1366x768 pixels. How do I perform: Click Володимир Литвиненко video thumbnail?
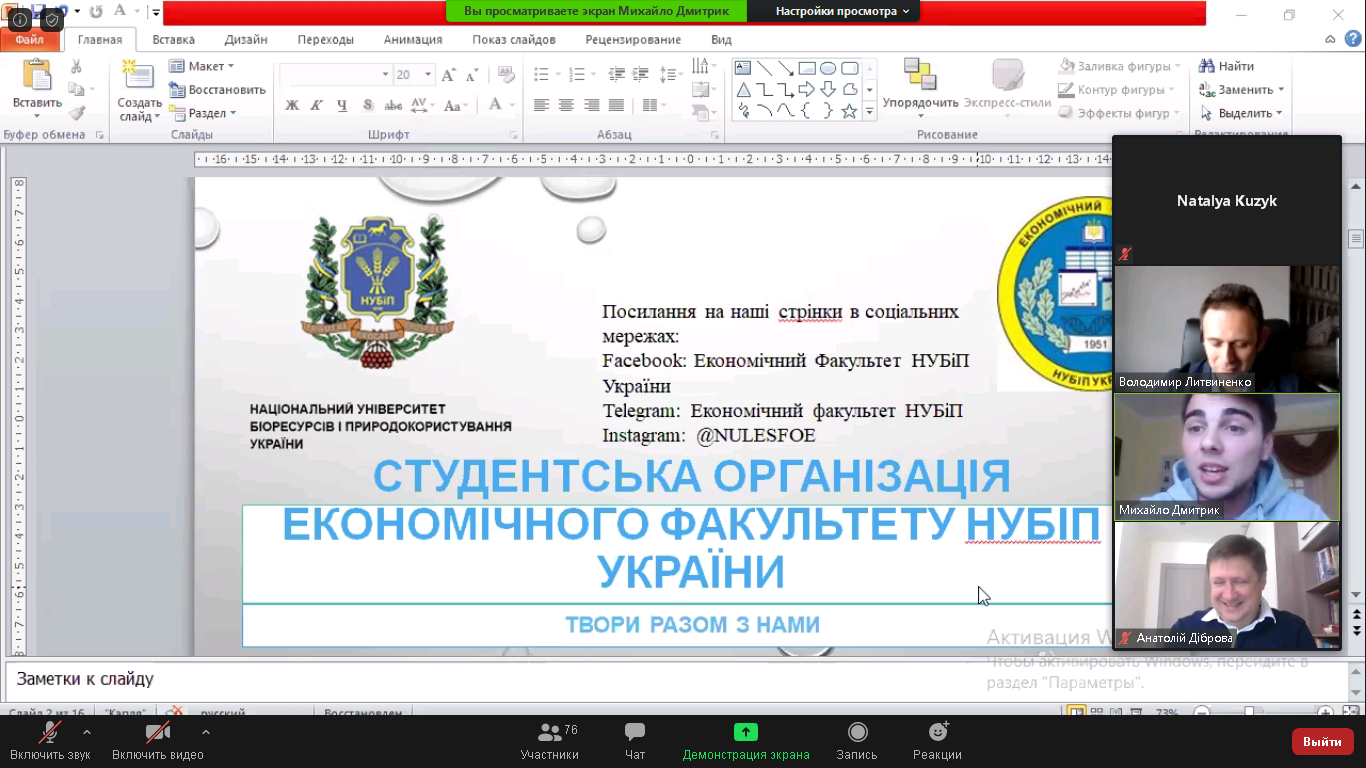tap(1227, 329)
